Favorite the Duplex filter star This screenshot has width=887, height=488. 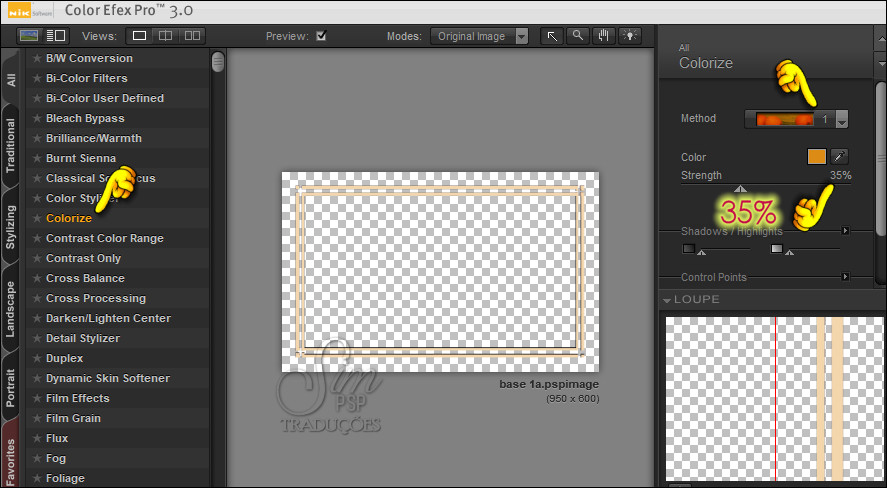(37, 359)
